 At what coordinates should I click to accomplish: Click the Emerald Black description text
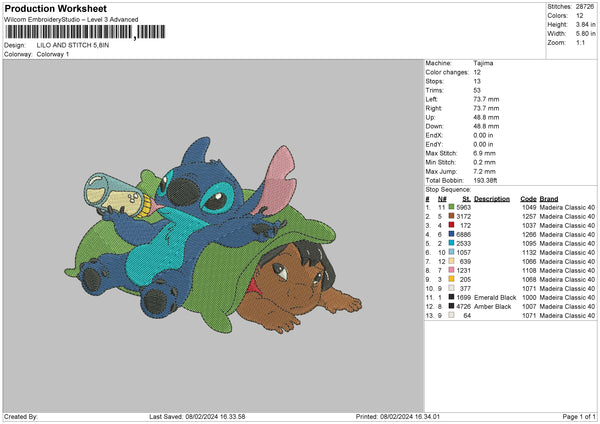coord(495,297)
